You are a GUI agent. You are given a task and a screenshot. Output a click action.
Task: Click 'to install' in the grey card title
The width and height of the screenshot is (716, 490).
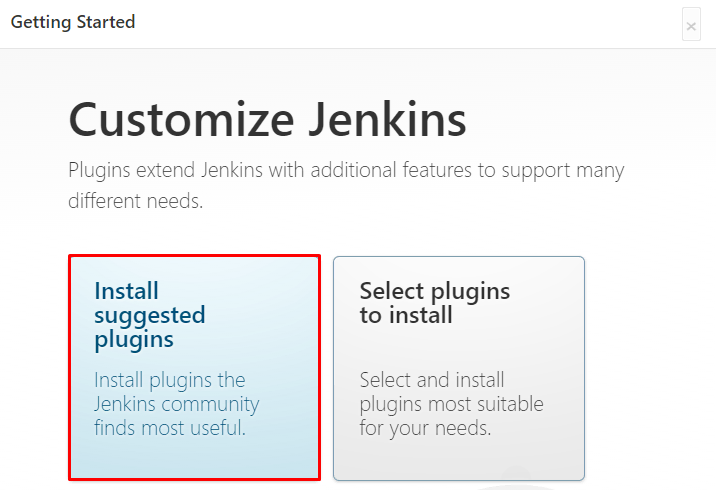pos(406,316)
